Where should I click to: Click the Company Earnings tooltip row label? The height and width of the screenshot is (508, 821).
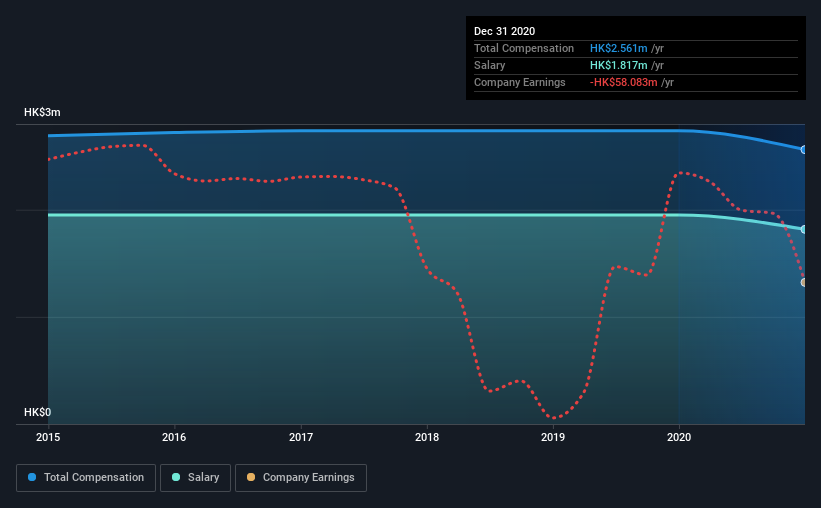tap(519, 82)
